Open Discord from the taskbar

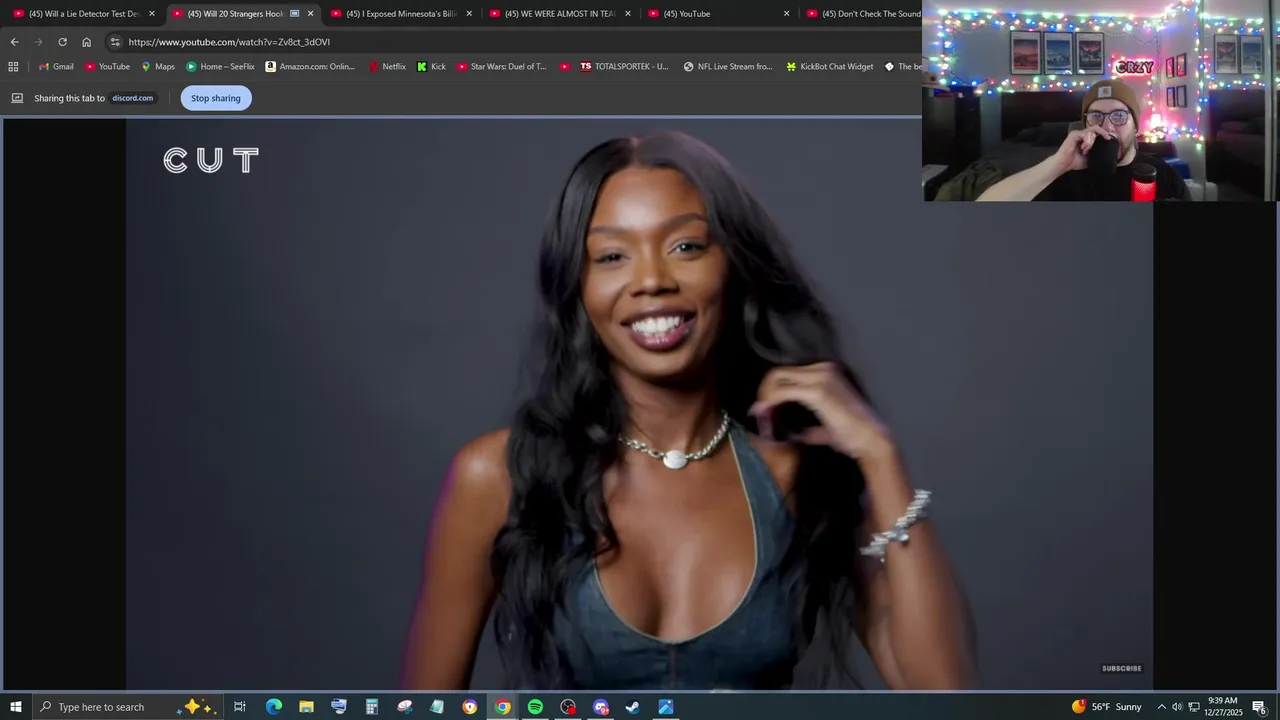click(601, 707)
